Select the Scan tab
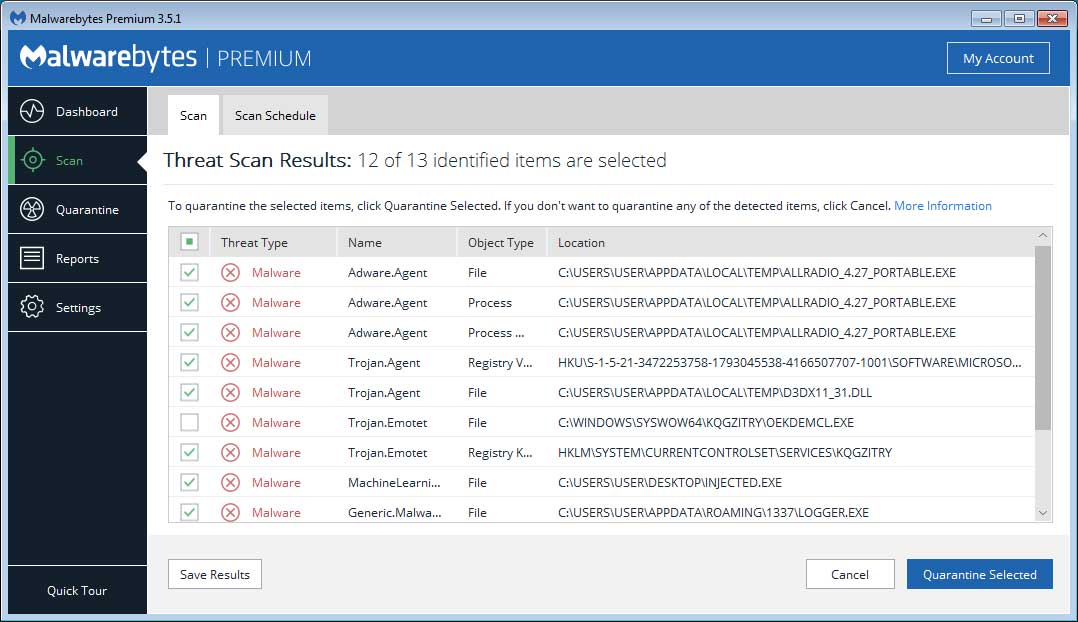Viewport: 1078px width, 622px height. point(192,115)
